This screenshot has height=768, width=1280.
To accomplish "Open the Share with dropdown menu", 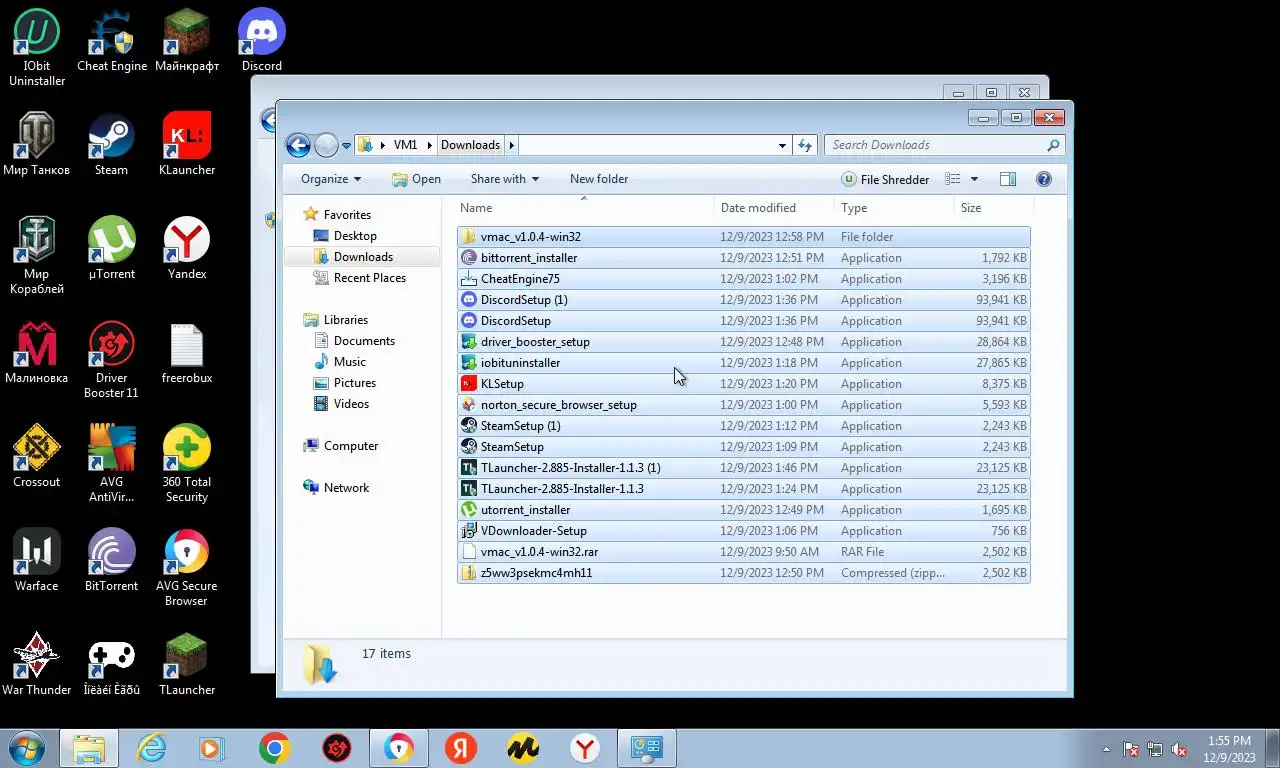I will tap(505, 179).
